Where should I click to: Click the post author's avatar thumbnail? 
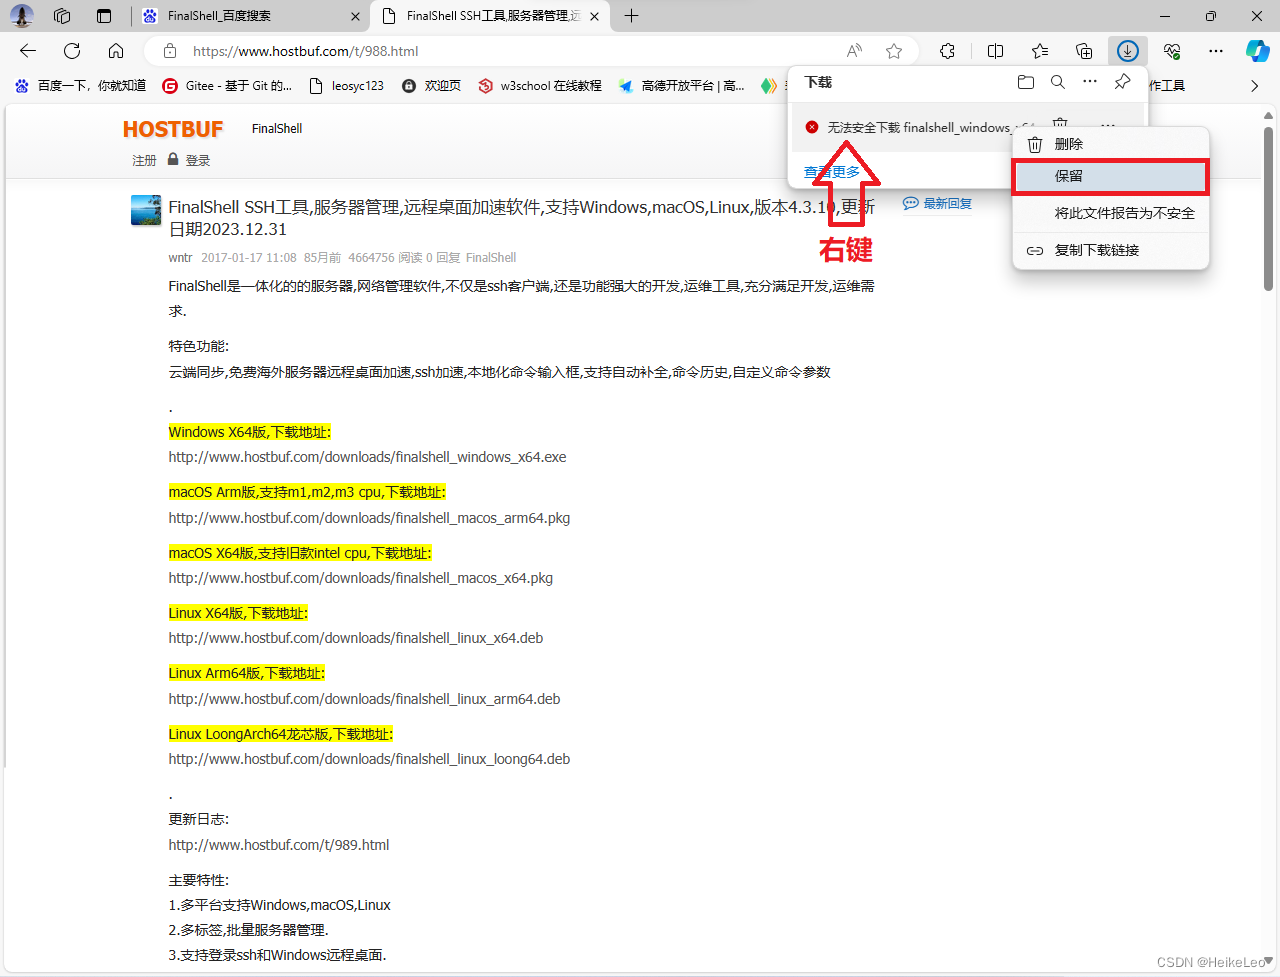[x=146, y=210]
